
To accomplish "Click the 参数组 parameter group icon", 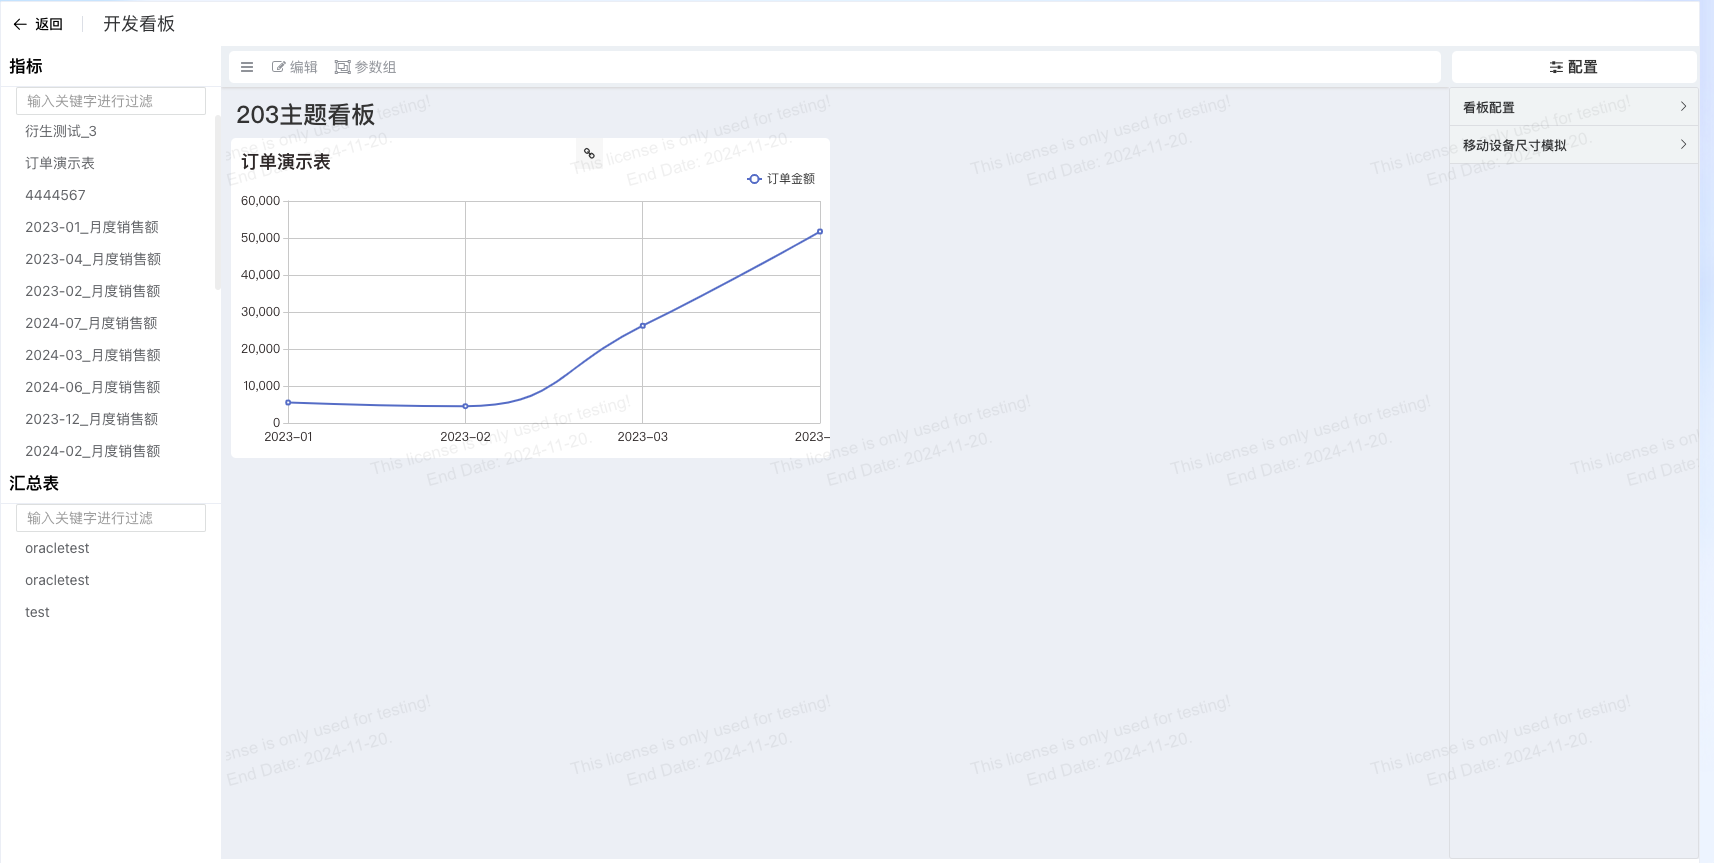I will coord(342,67).
